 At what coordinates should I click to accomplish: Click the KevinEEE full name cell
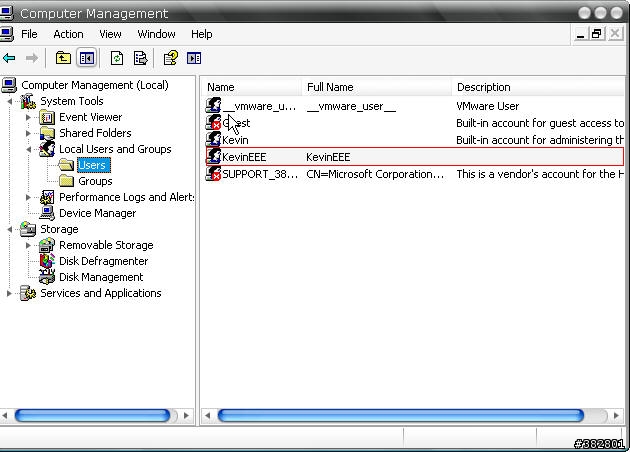tap(328, 157)
